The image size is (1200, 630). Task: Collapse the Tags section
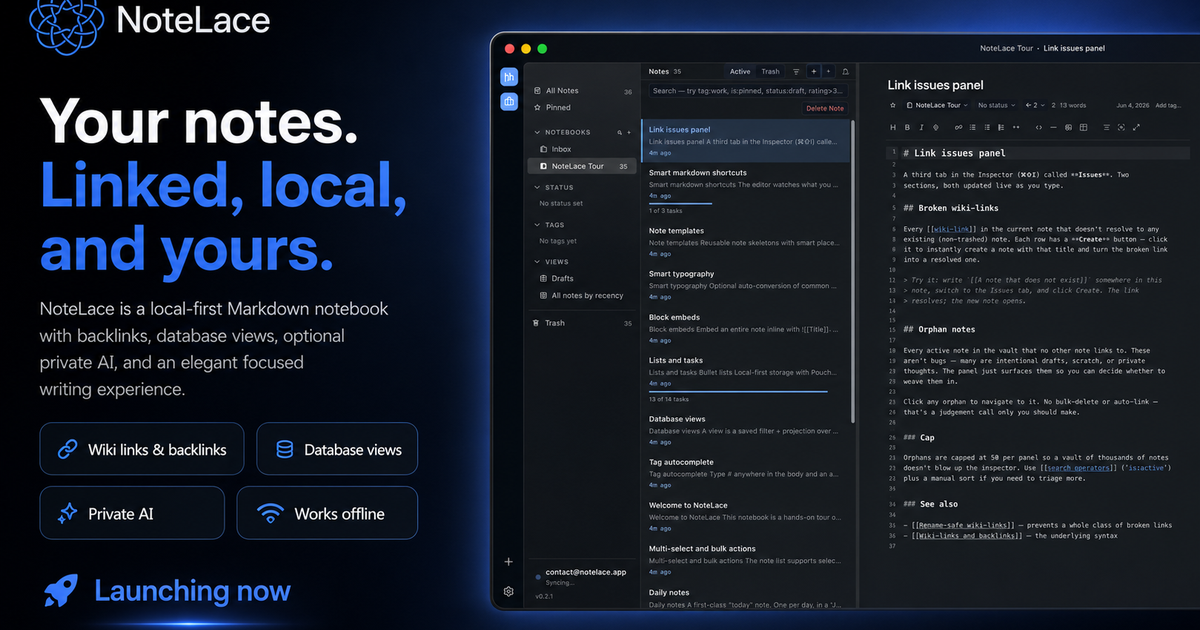(x=537, y=225)
